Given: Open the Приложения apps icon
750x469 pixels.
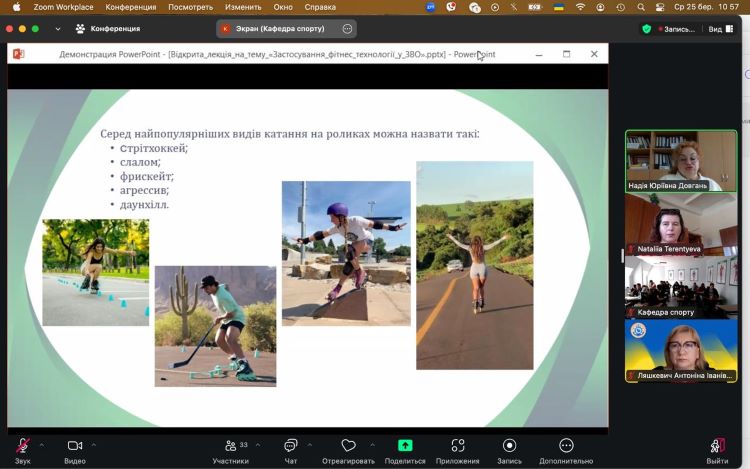Looking at the screenshot, I should click(x=458, y=446).
